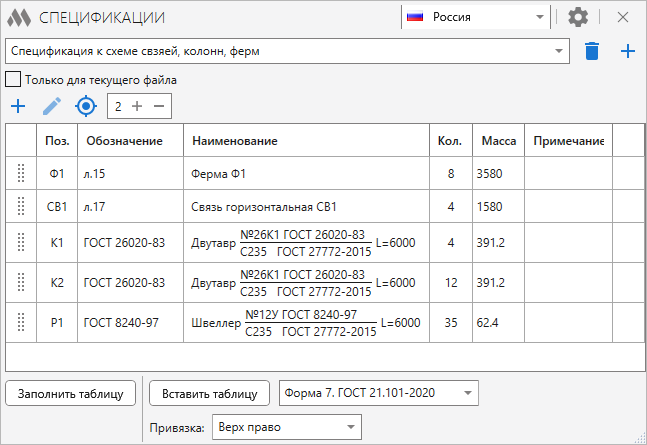Viewport: 647px width, 445px height.
Task: Grab the drag handle of the Ф1 row
Action: click(x=21, y=173)
